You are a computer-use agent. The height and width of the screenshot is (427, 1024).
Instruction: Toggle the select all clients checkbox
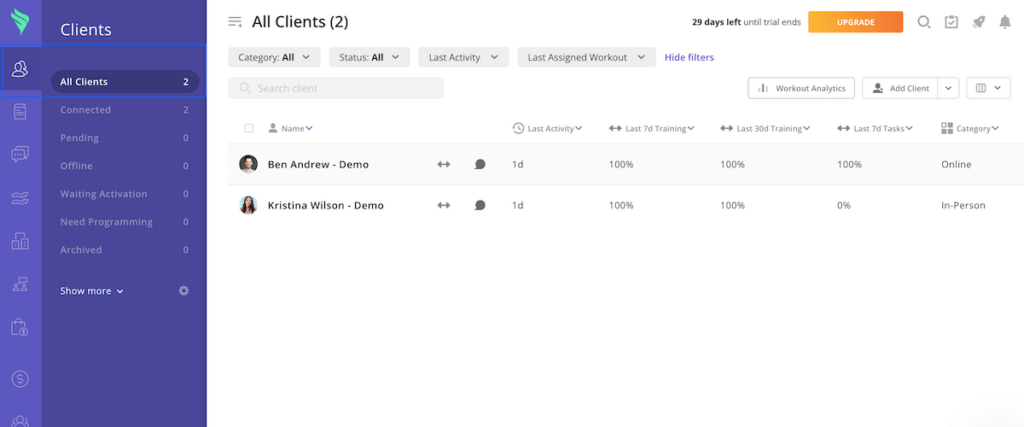click(x=249, y=128)
